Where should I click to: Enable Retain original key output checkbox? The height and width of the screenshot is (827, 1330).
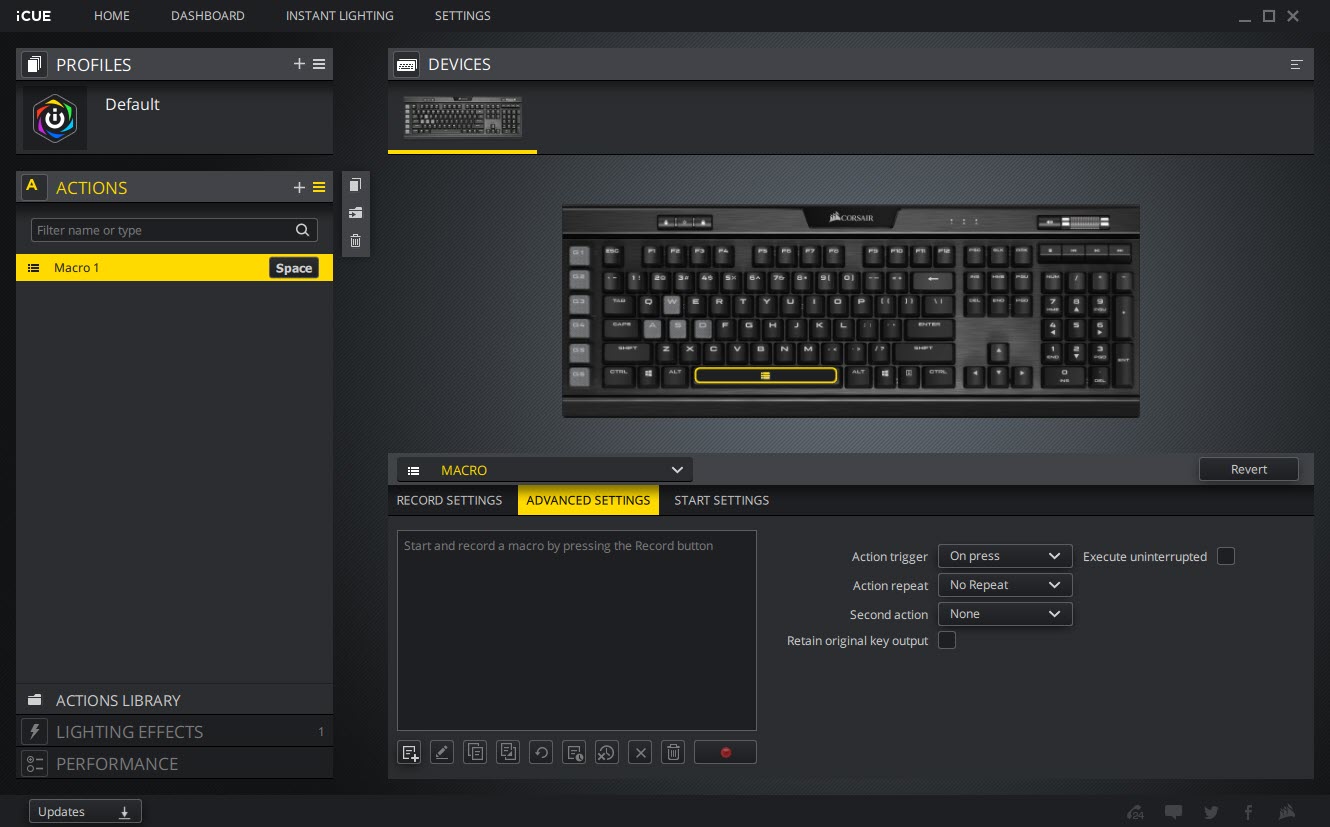click(x=947, y=640)
